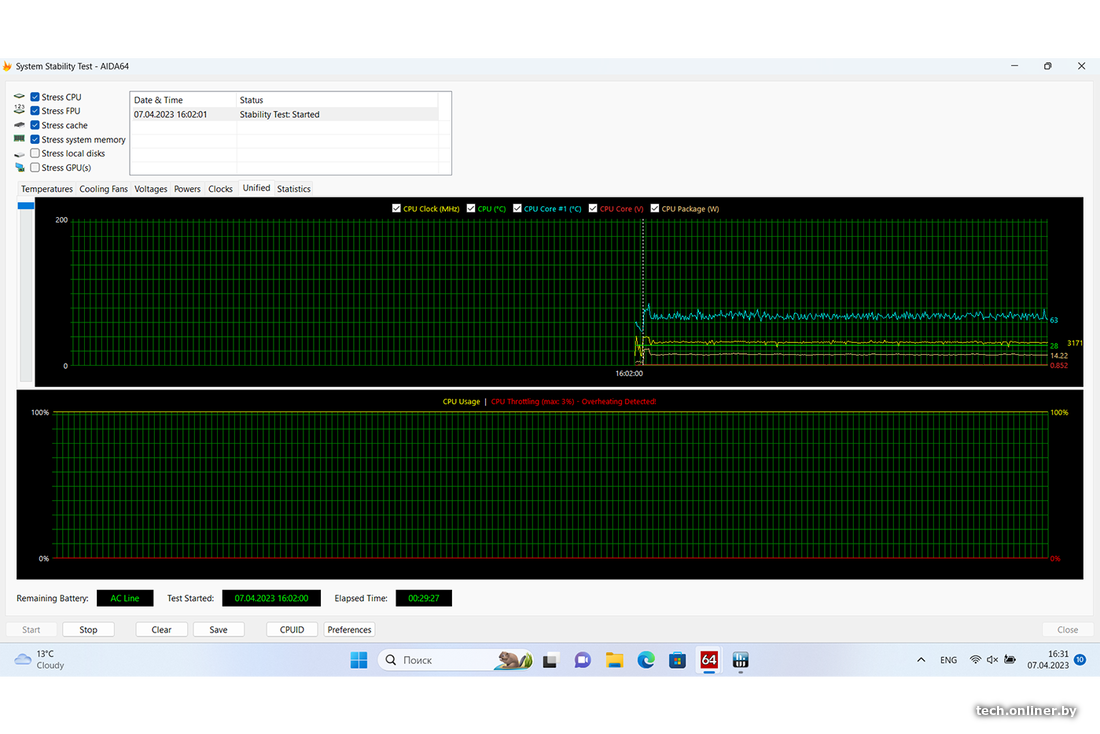Open Microsoft Store from the taskbar

click(x=677, y=660)
